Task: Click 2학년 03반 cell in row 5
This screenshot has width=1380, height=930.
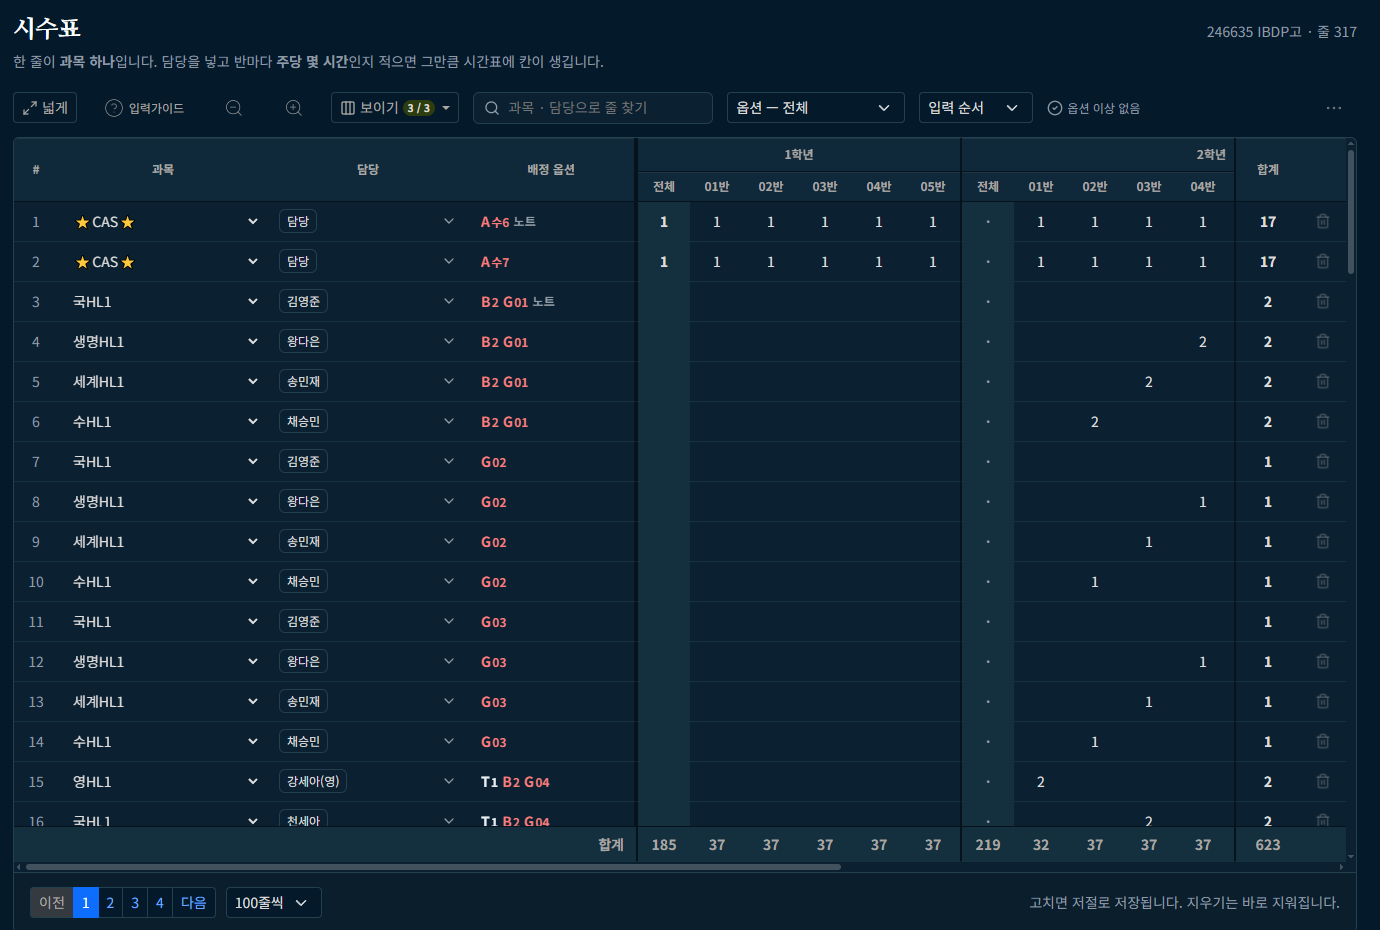Action: (1149, 382)
